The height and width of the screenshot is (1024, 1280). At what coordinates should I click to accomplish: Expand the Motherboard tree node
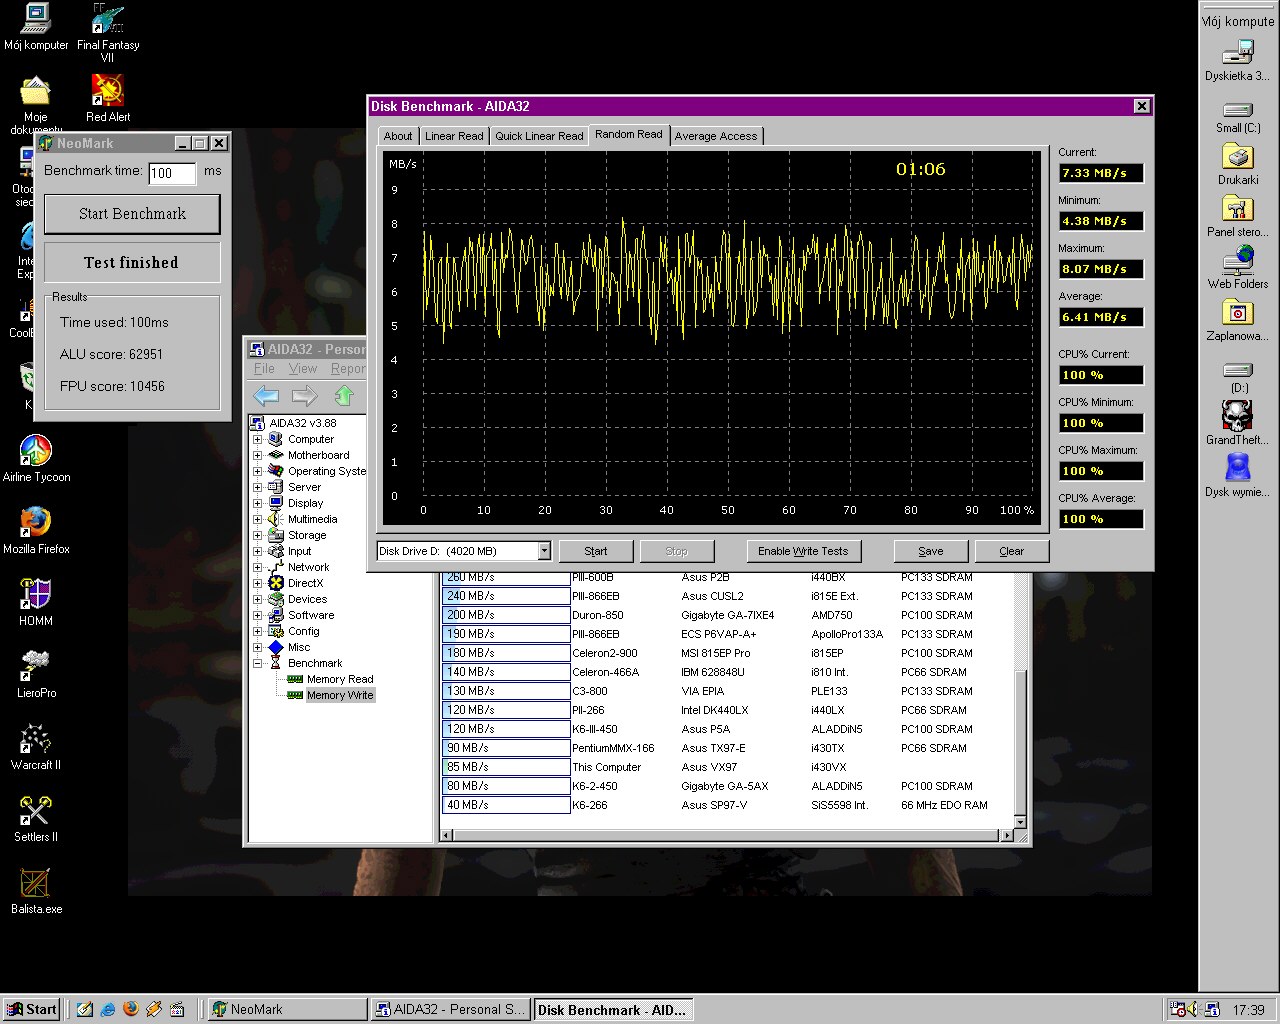[x=257, y=455]
